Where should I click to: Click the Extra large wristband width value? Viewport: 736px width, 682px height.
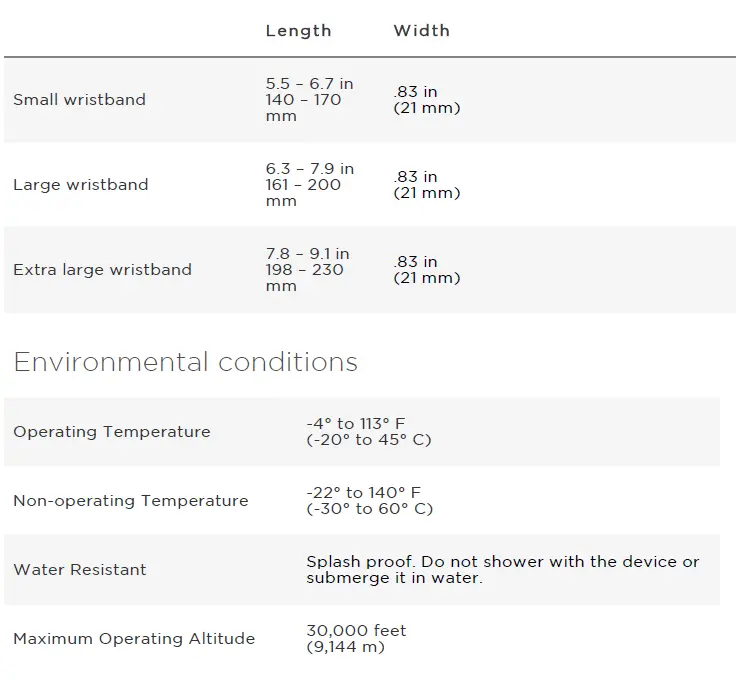[x=427, y=270]
